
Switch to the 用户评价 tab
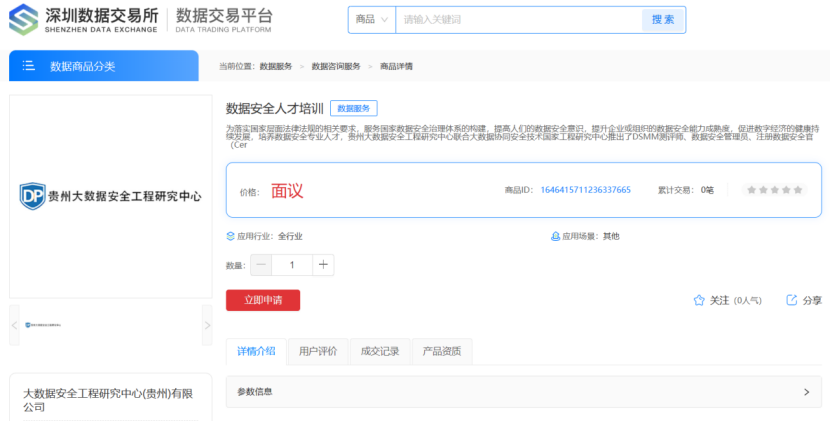pyautogui.click(x=318, y=351)
